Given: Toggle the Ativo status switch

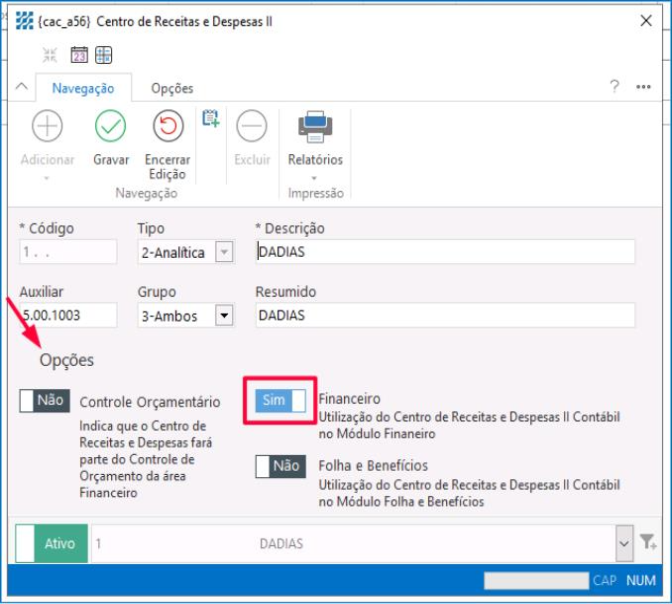Looking at the screenshot, I should click(x=52, y=544).
